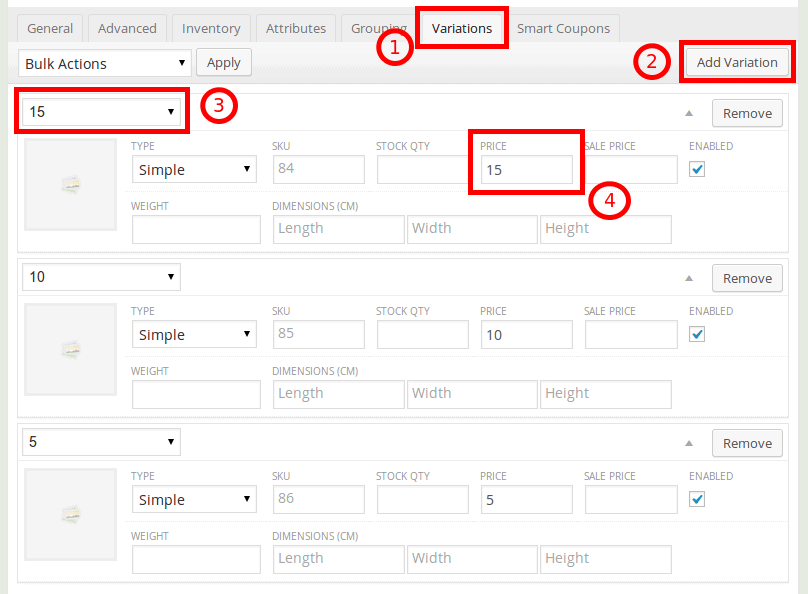This screenshot has width=808, height=594.
Task: Switch to the Inventory tab
Action: click(x=211, y=28)
